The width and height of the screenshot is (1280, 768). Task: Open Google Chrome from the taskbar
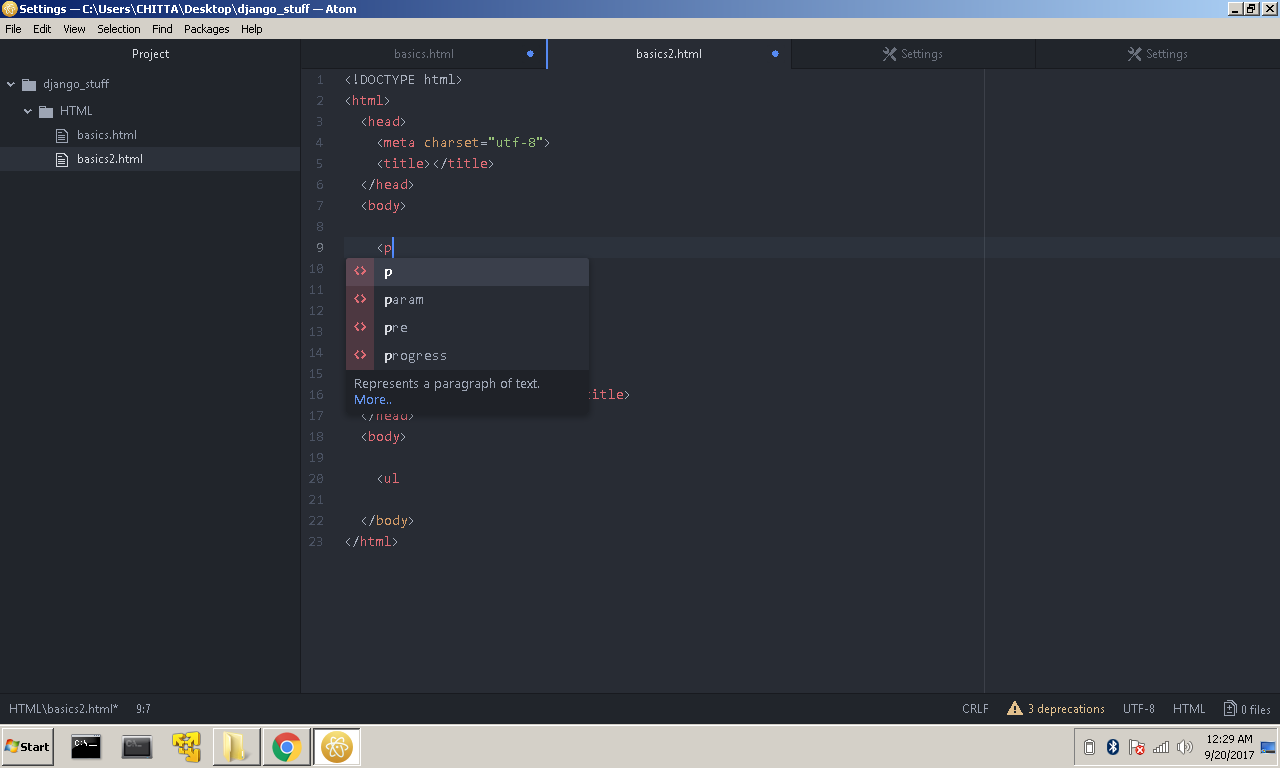[287, 747]
